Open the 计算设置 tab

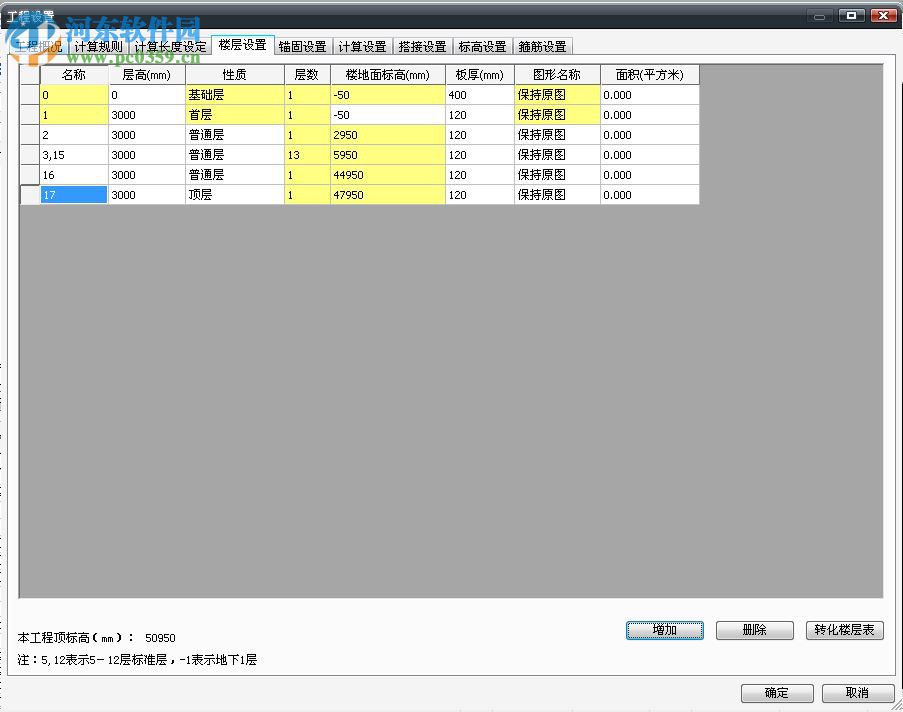(x=363, y=46)
